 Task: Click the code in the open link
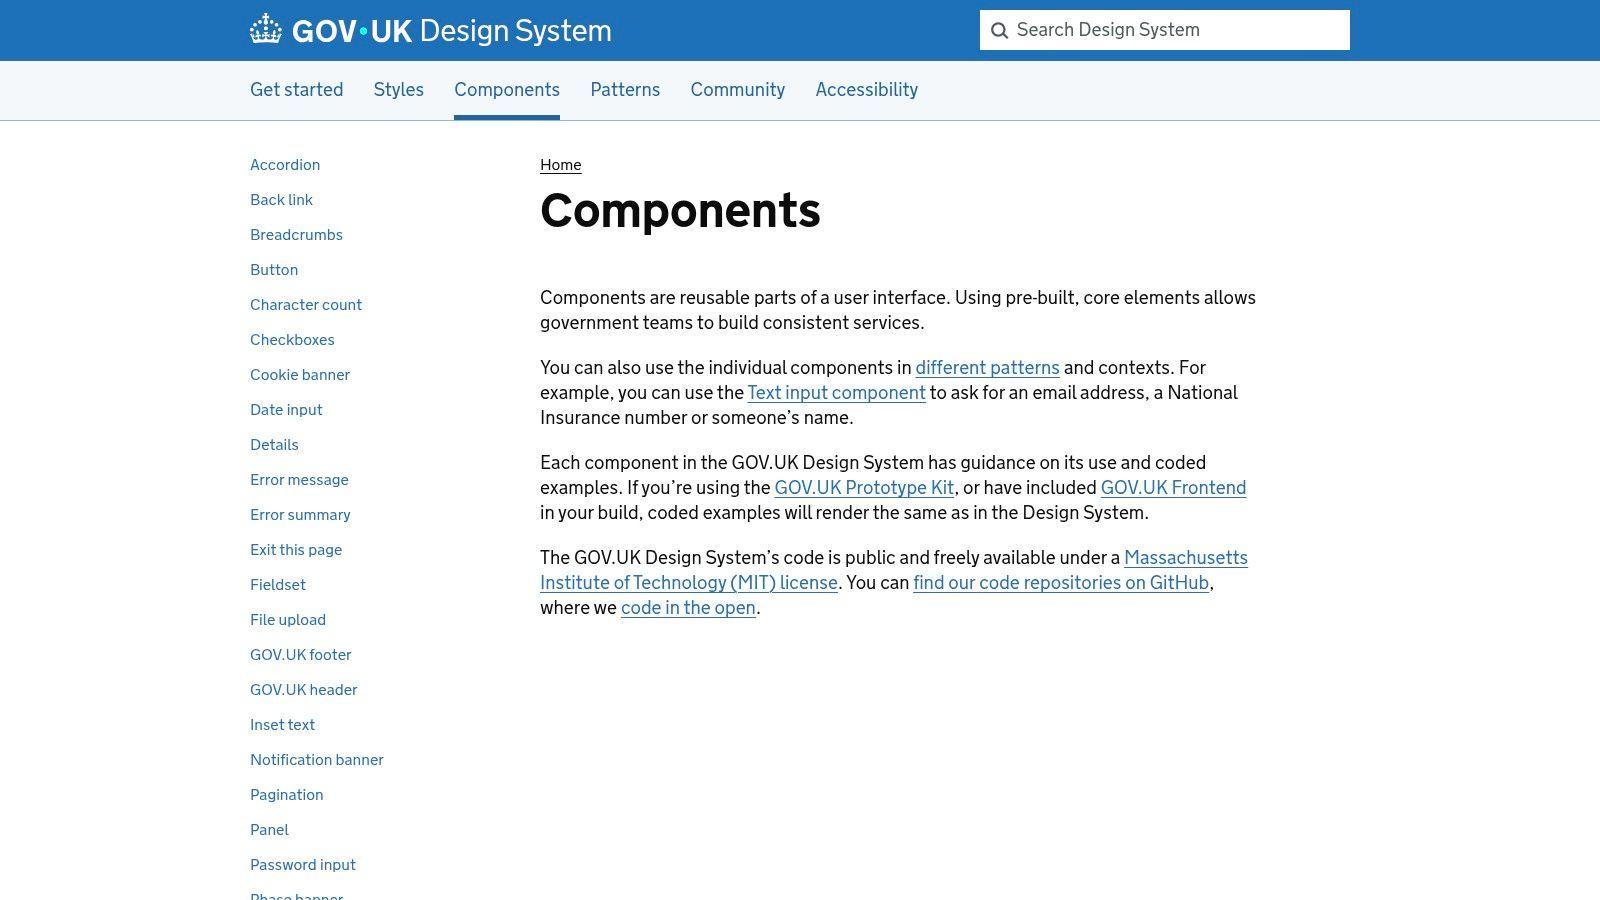(688, 608)
